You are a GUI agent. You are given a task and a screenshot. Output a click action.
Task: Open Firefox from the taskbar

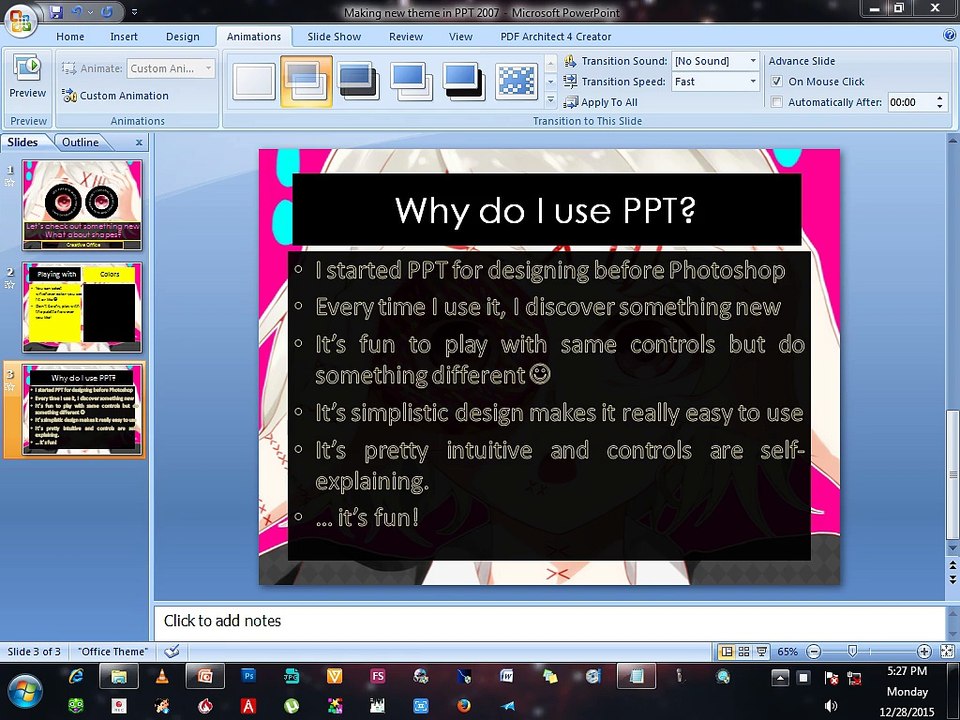point(464,706)
